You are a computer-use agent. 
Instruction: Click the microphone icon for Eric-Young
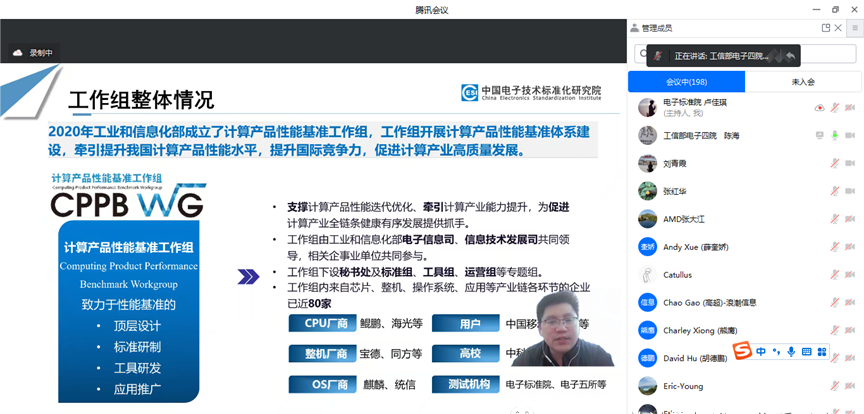tap(835, 386)
